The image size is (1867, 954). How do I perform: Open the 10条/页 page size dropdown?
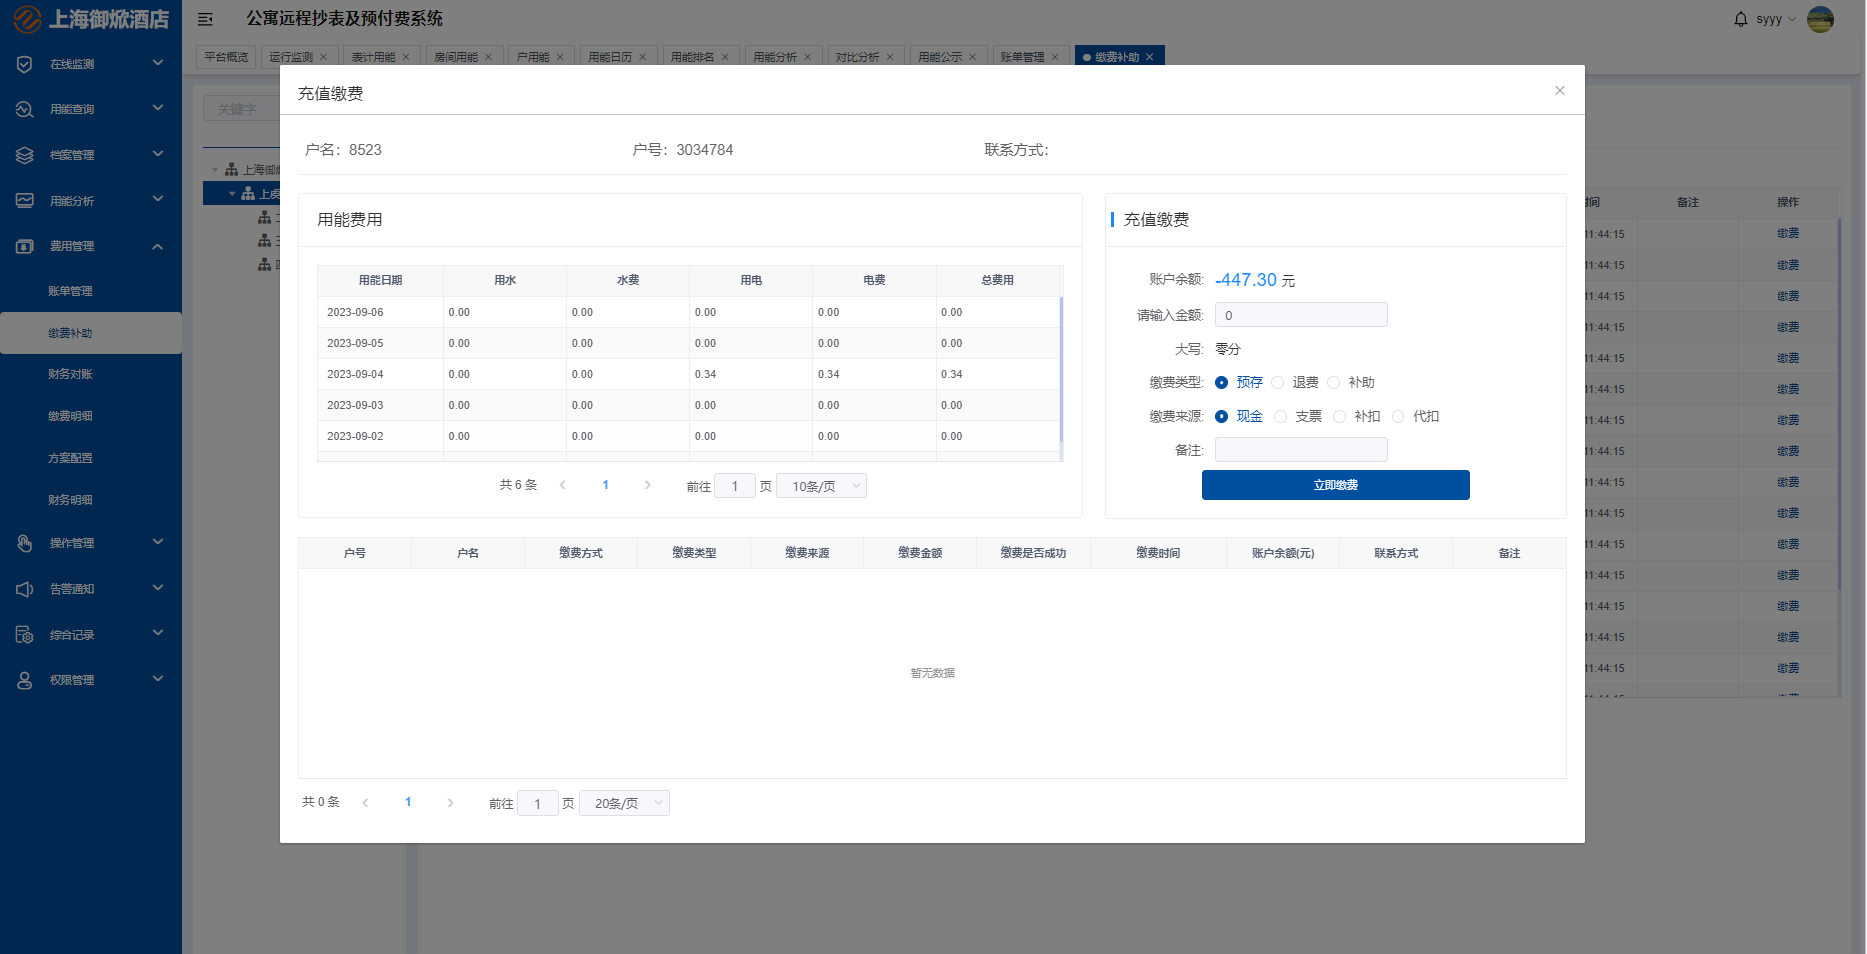(821, 486)
